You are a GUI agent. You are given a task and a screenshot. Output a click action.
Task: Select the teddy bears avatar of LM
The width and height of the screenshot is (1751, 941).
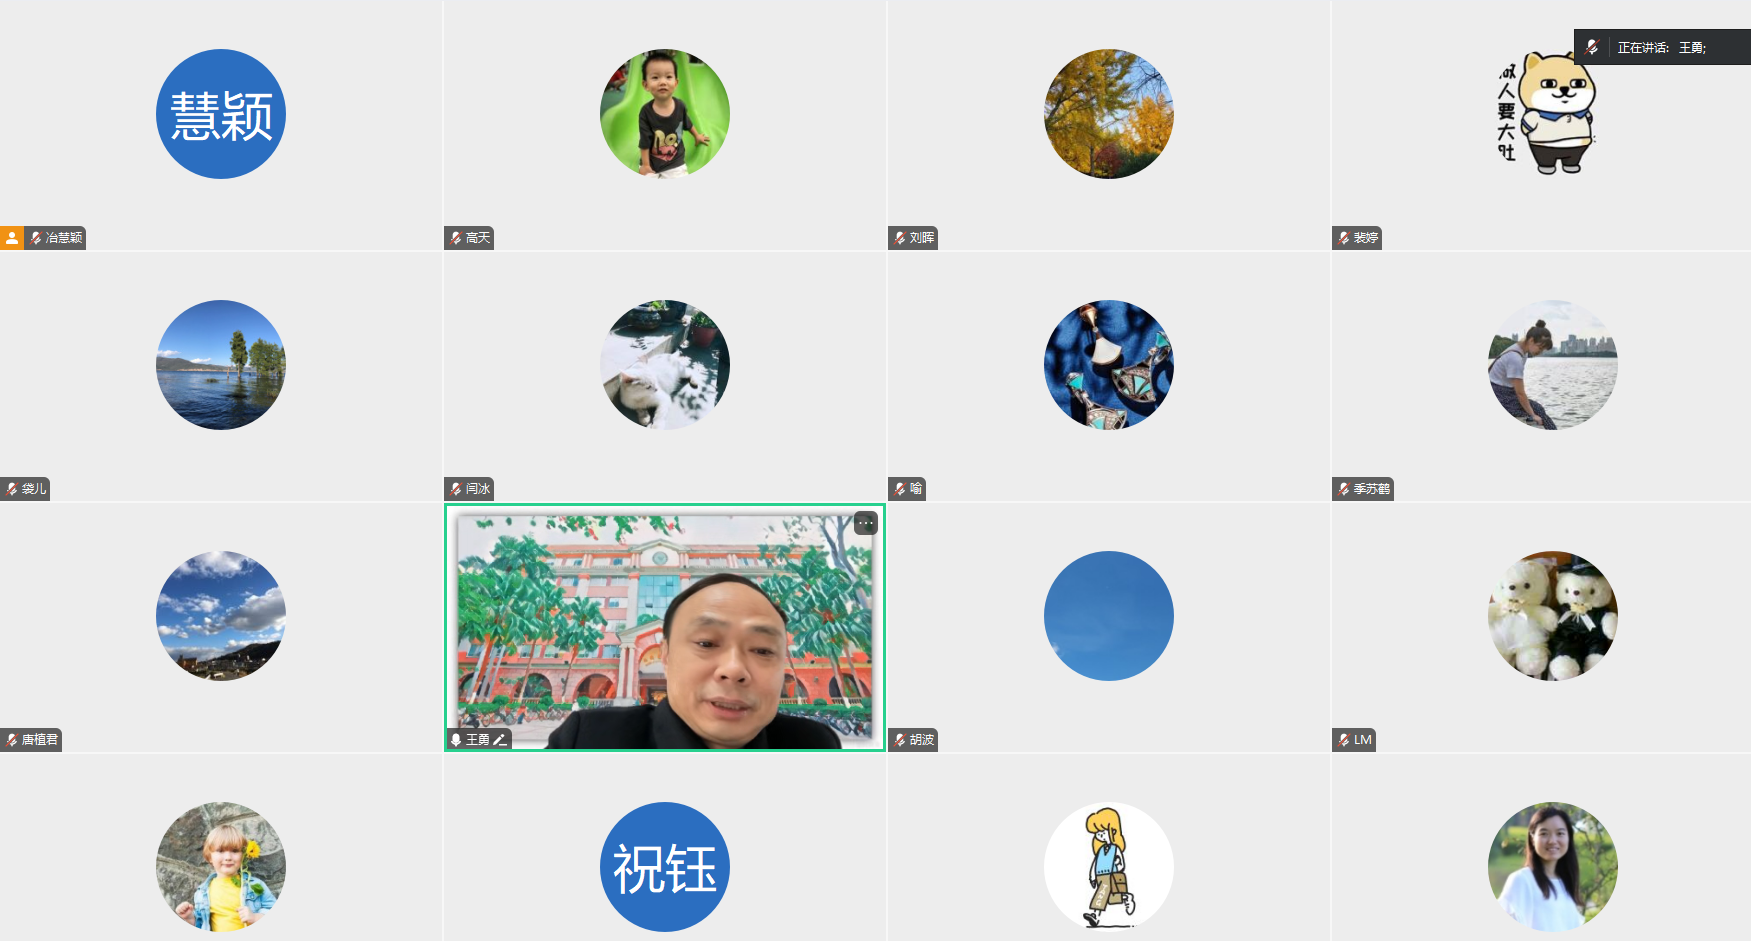1553,616
